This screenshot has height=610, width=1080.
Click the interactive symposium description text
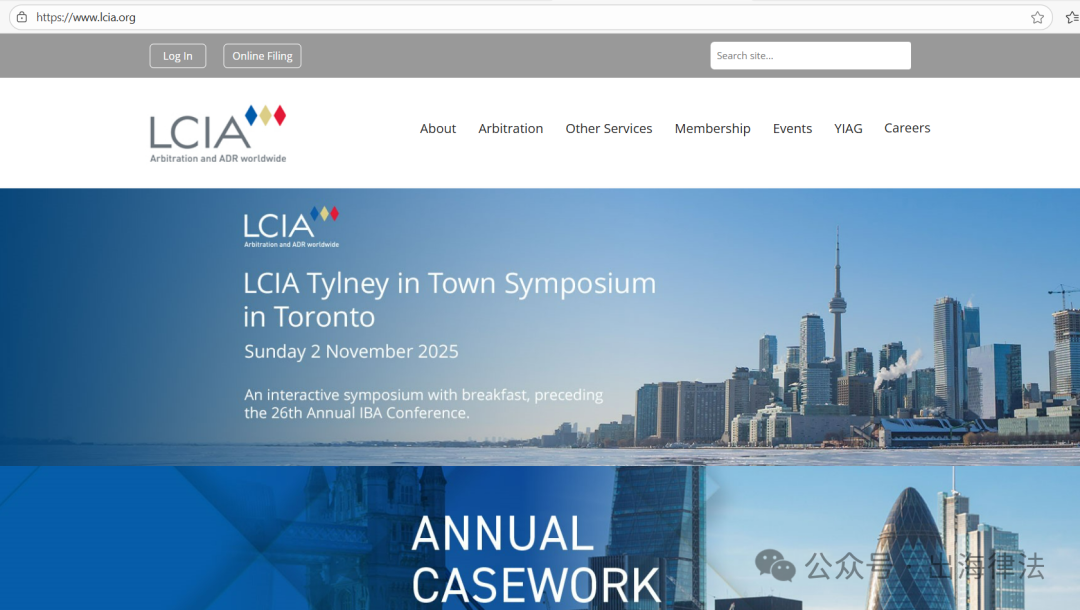coord(424,404)
